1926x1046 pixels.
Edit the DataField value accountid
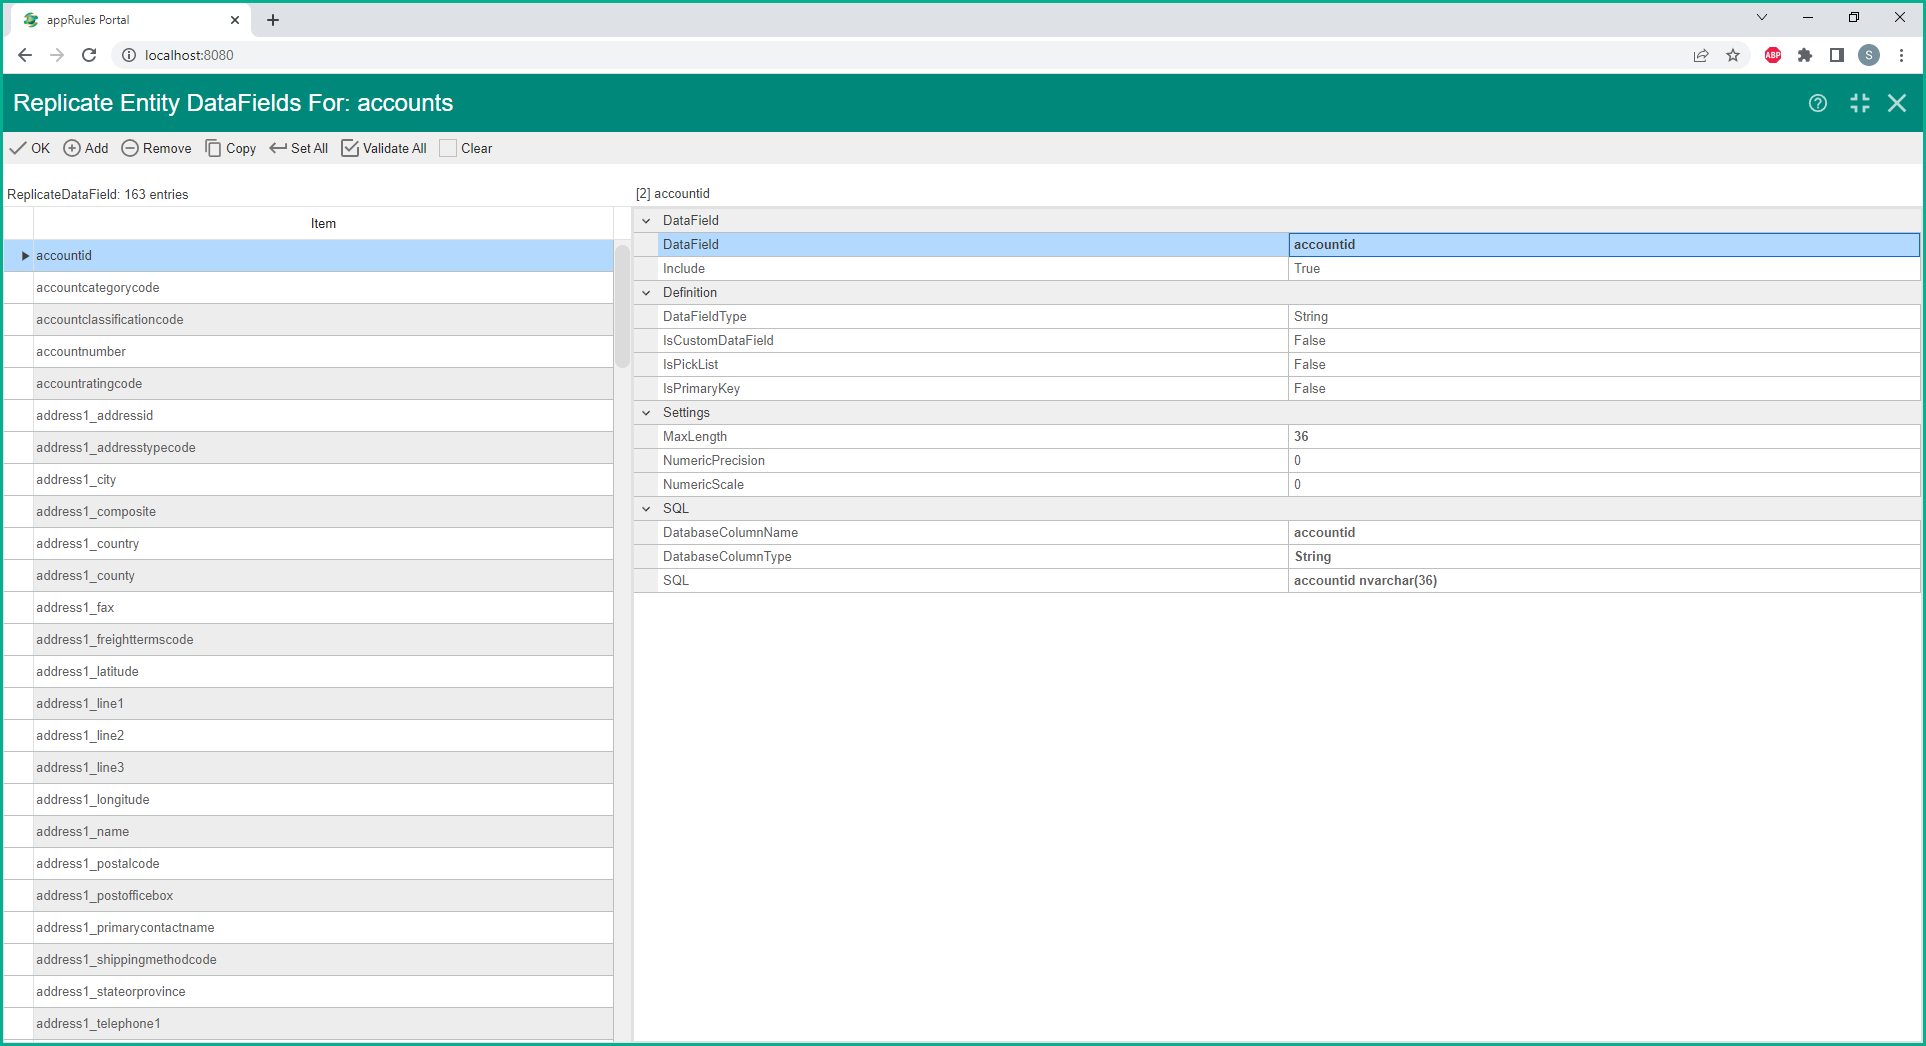[x=1604, y=244]
